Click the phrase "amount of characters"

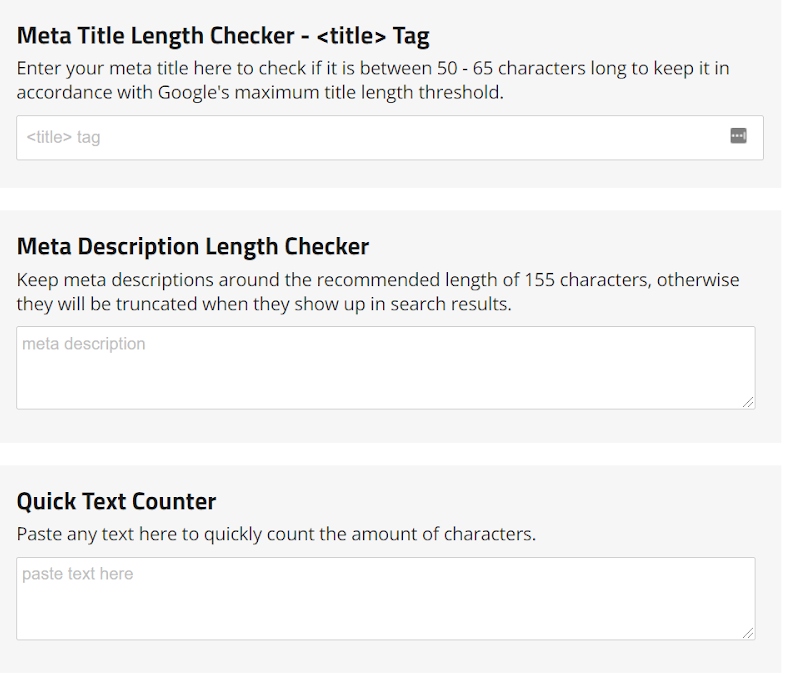tap(443, 534)
